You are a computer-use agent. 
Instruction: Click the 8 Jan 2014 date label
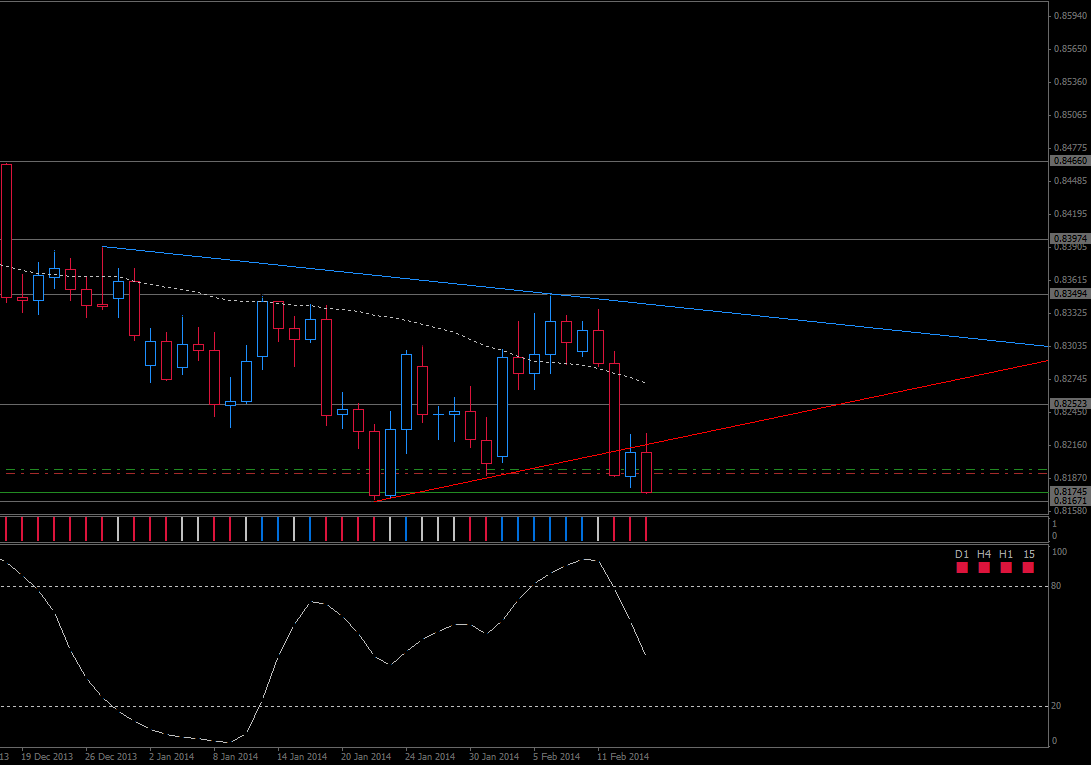tap(235, 757)
